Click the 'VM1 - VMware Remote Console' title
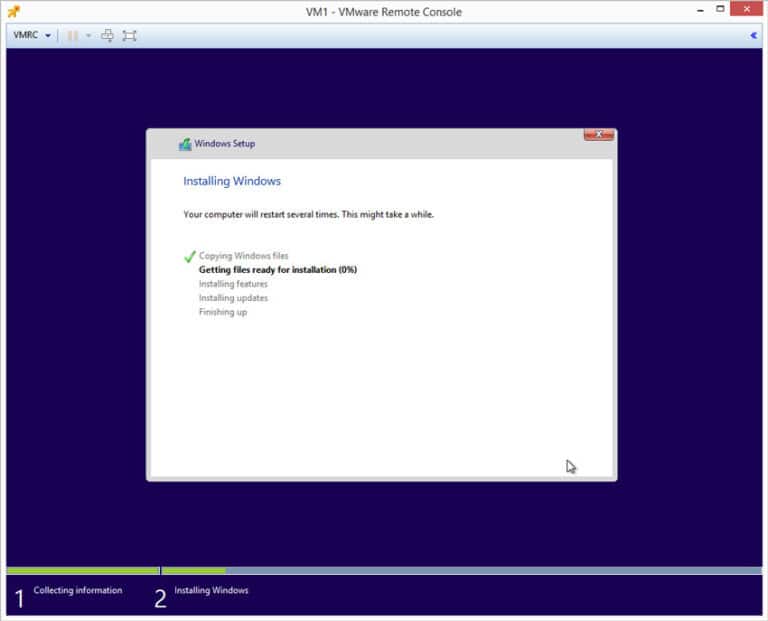The width and height of the screenshot is (768, 621). (384, 12)
